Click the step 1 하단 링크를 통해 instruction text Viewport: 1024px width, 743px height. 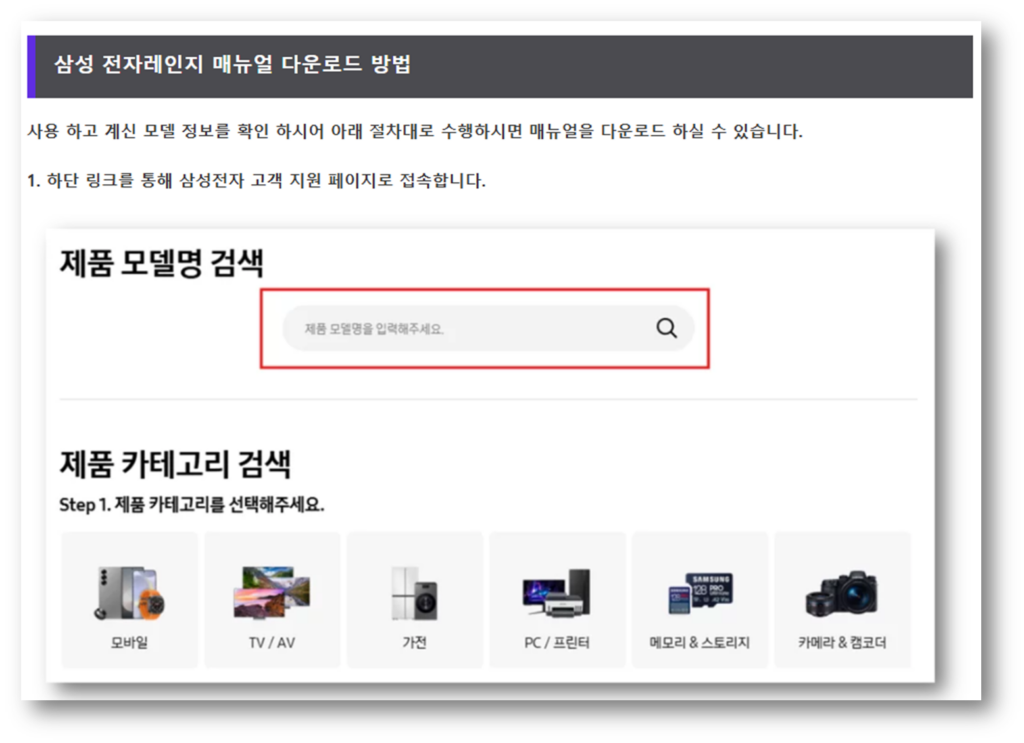(257, 181)
